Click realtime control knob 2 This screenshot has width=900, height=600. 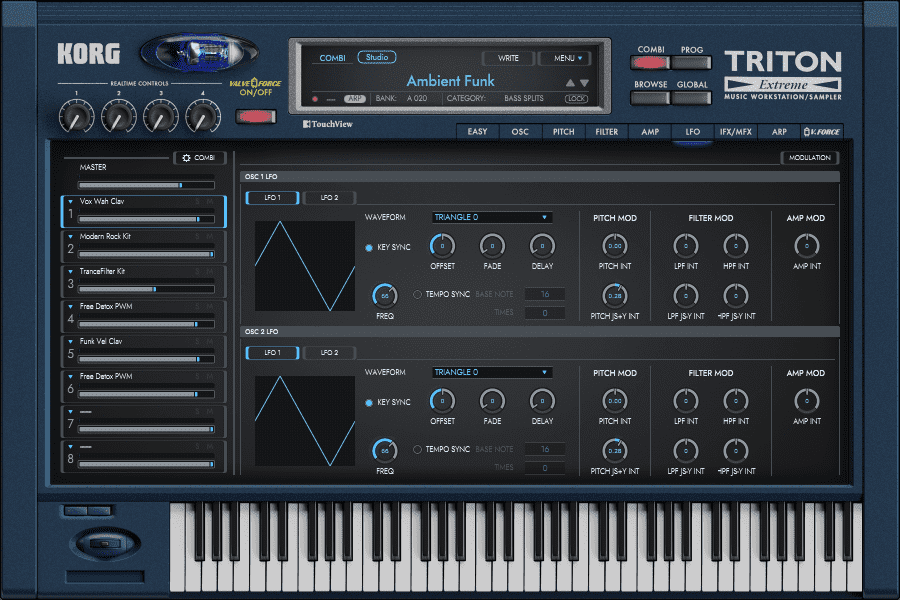click(119, 115)
